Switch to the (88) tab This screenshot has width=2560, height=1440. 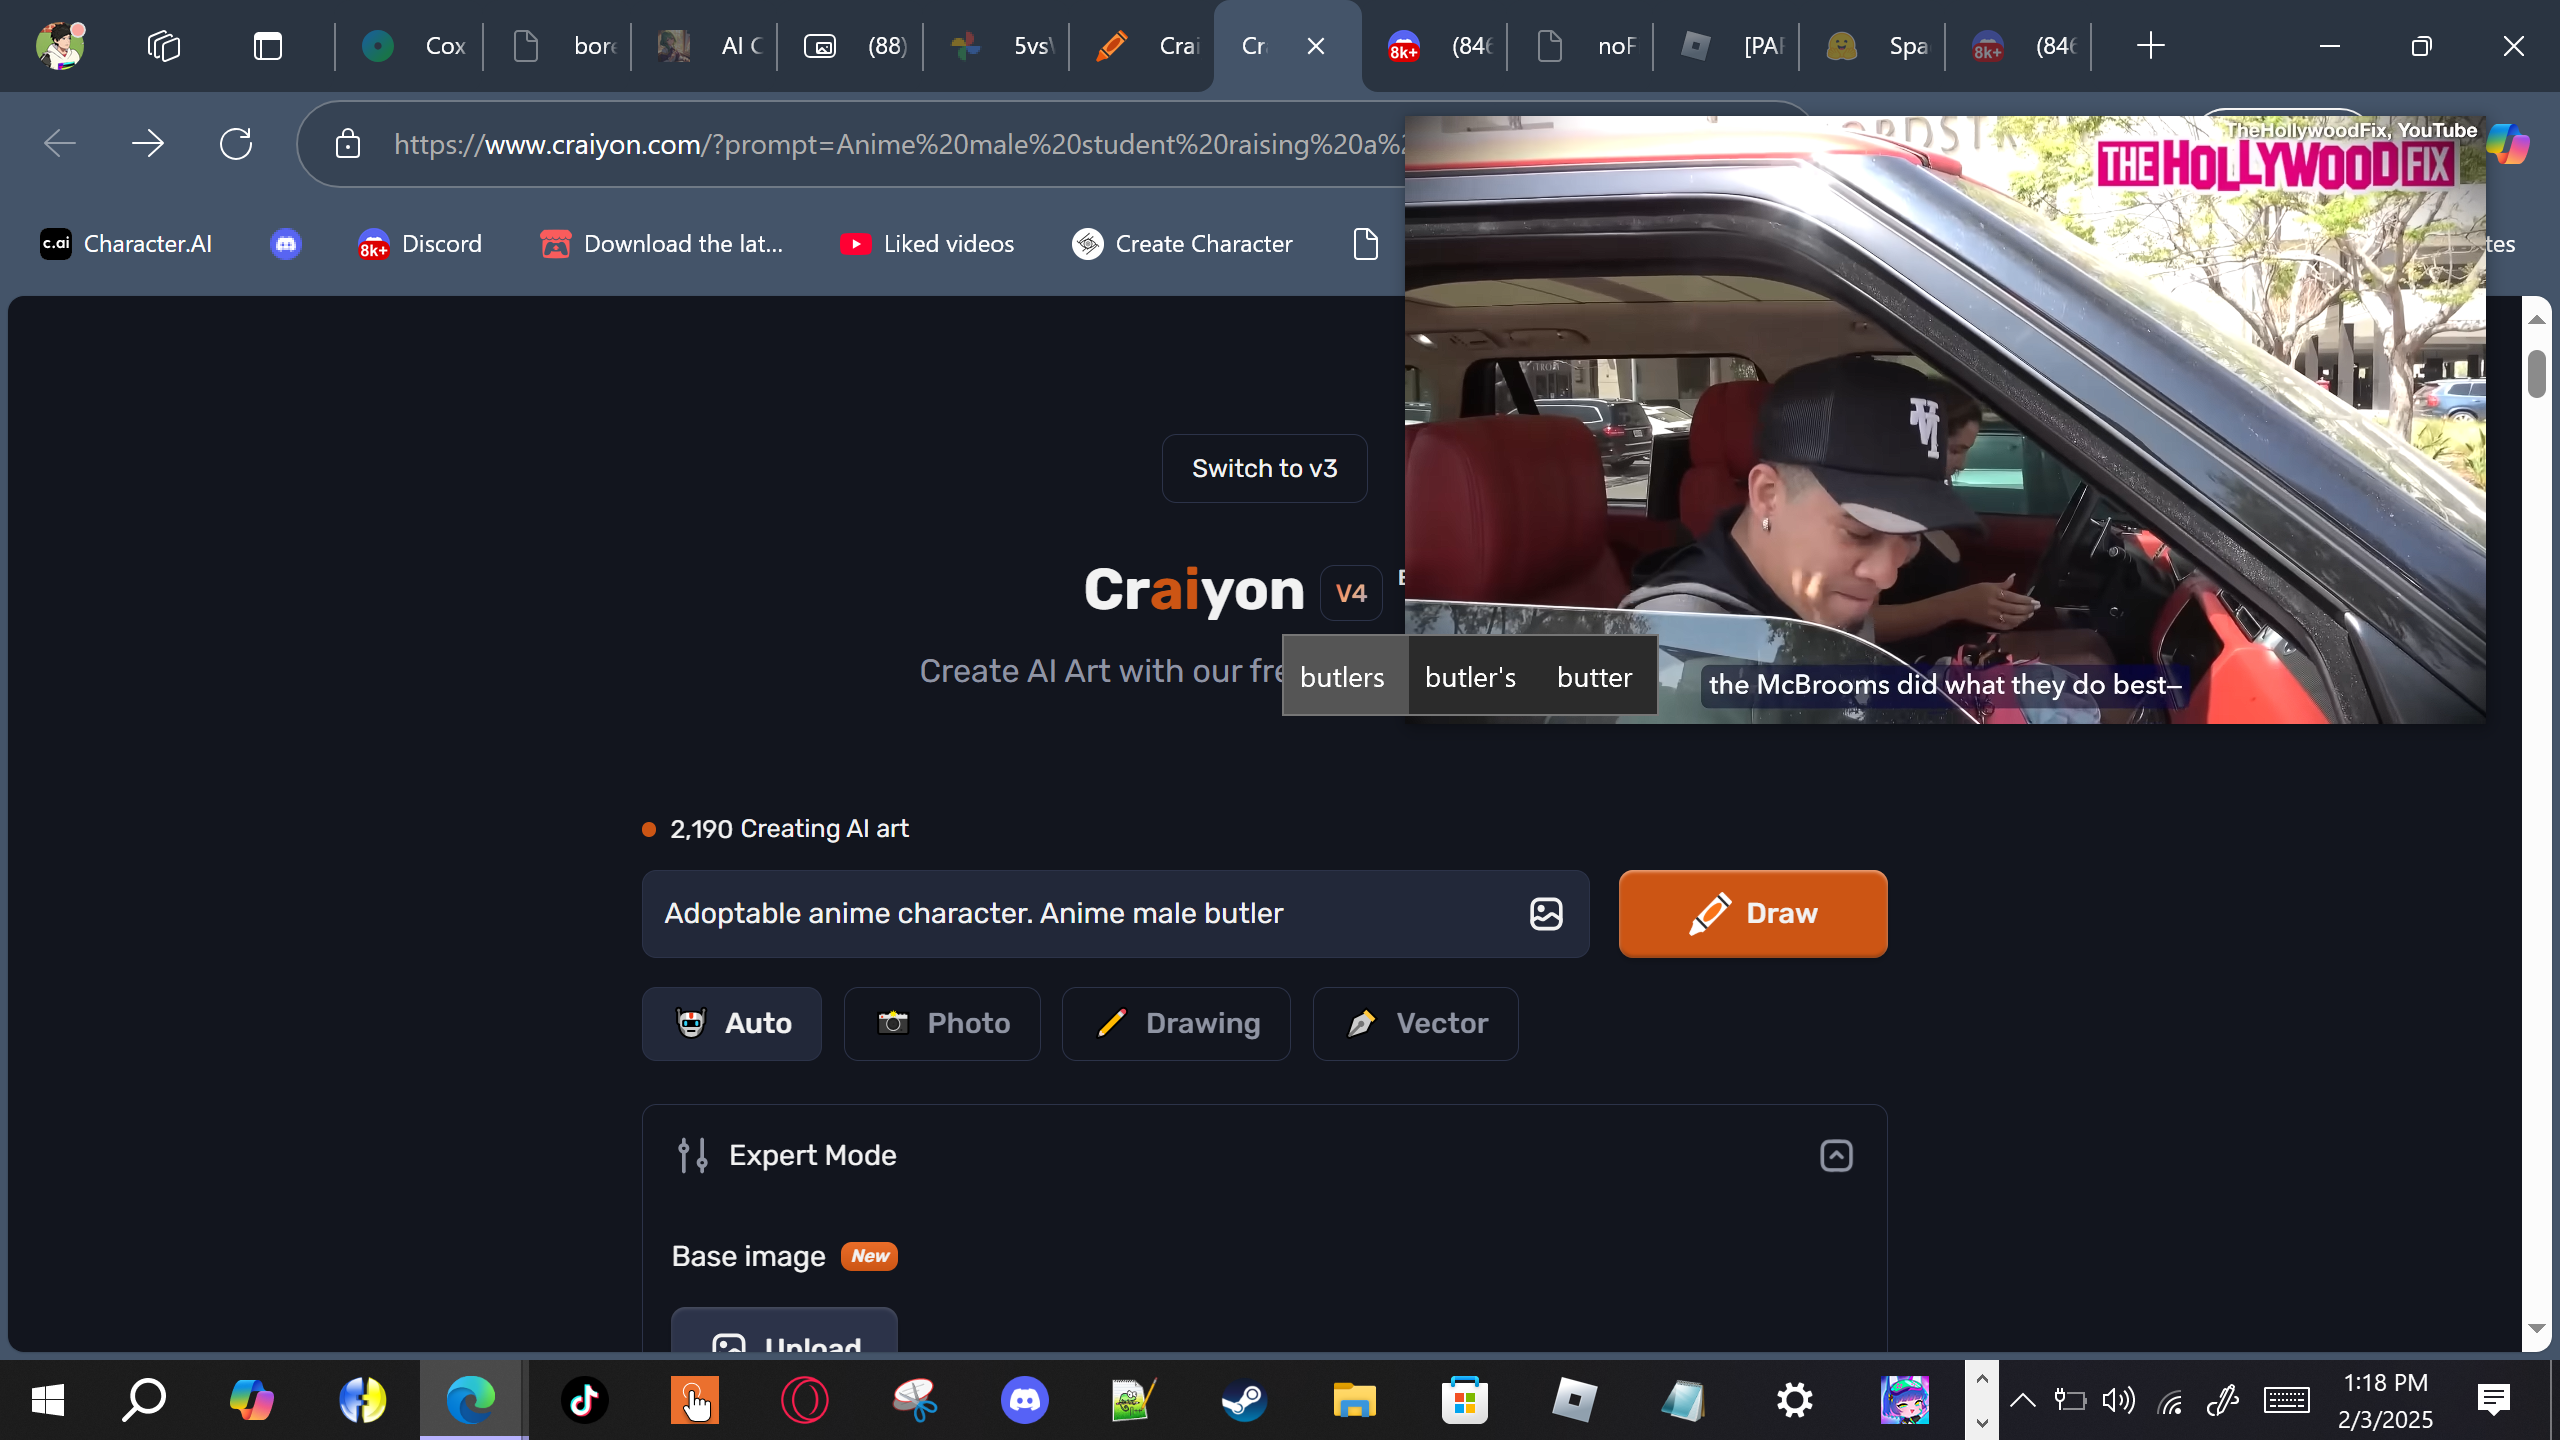(851, 46)
